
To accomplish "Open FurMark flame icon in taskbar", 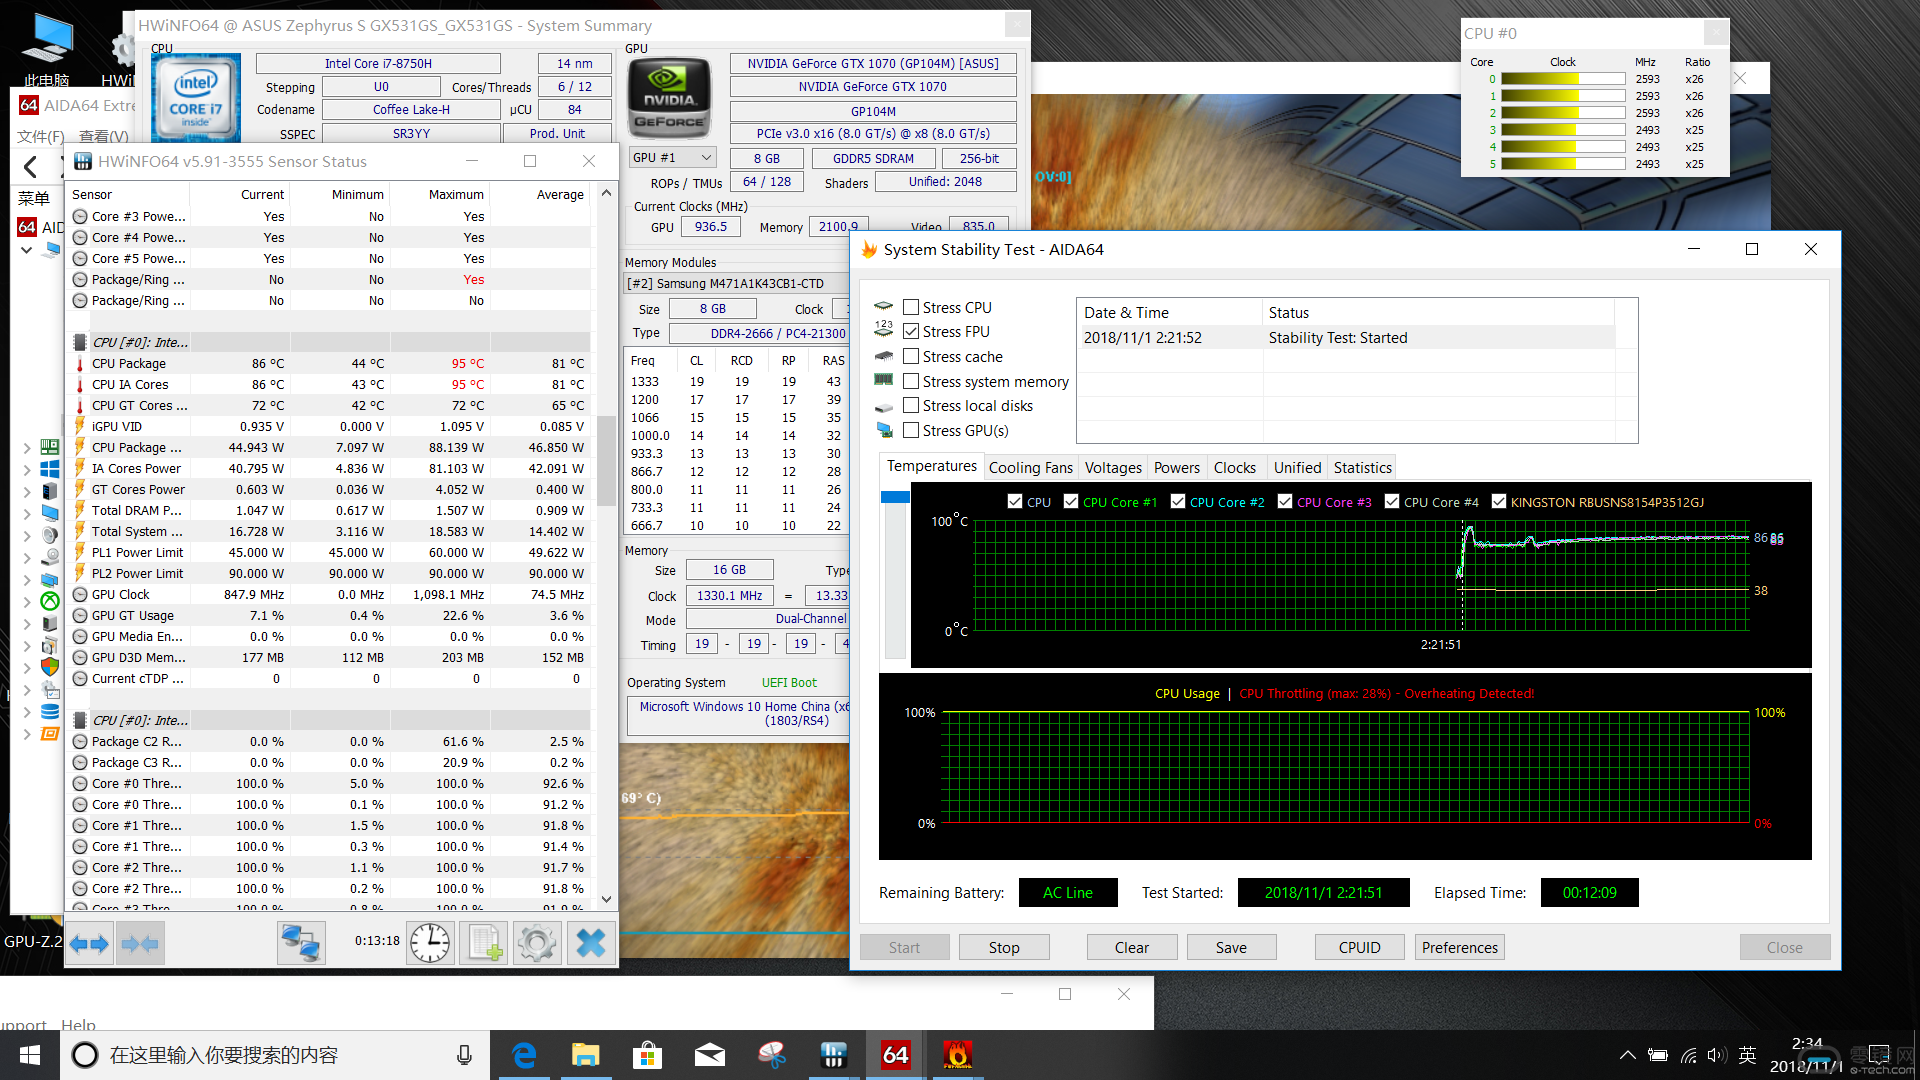I will pyautogui.click(x=957, y=1055).
